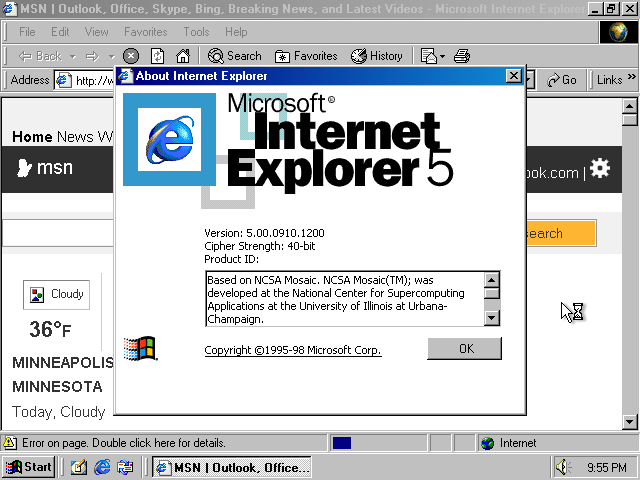Click the Cipher Strength: 40-bit text

[x=260, y=246]
